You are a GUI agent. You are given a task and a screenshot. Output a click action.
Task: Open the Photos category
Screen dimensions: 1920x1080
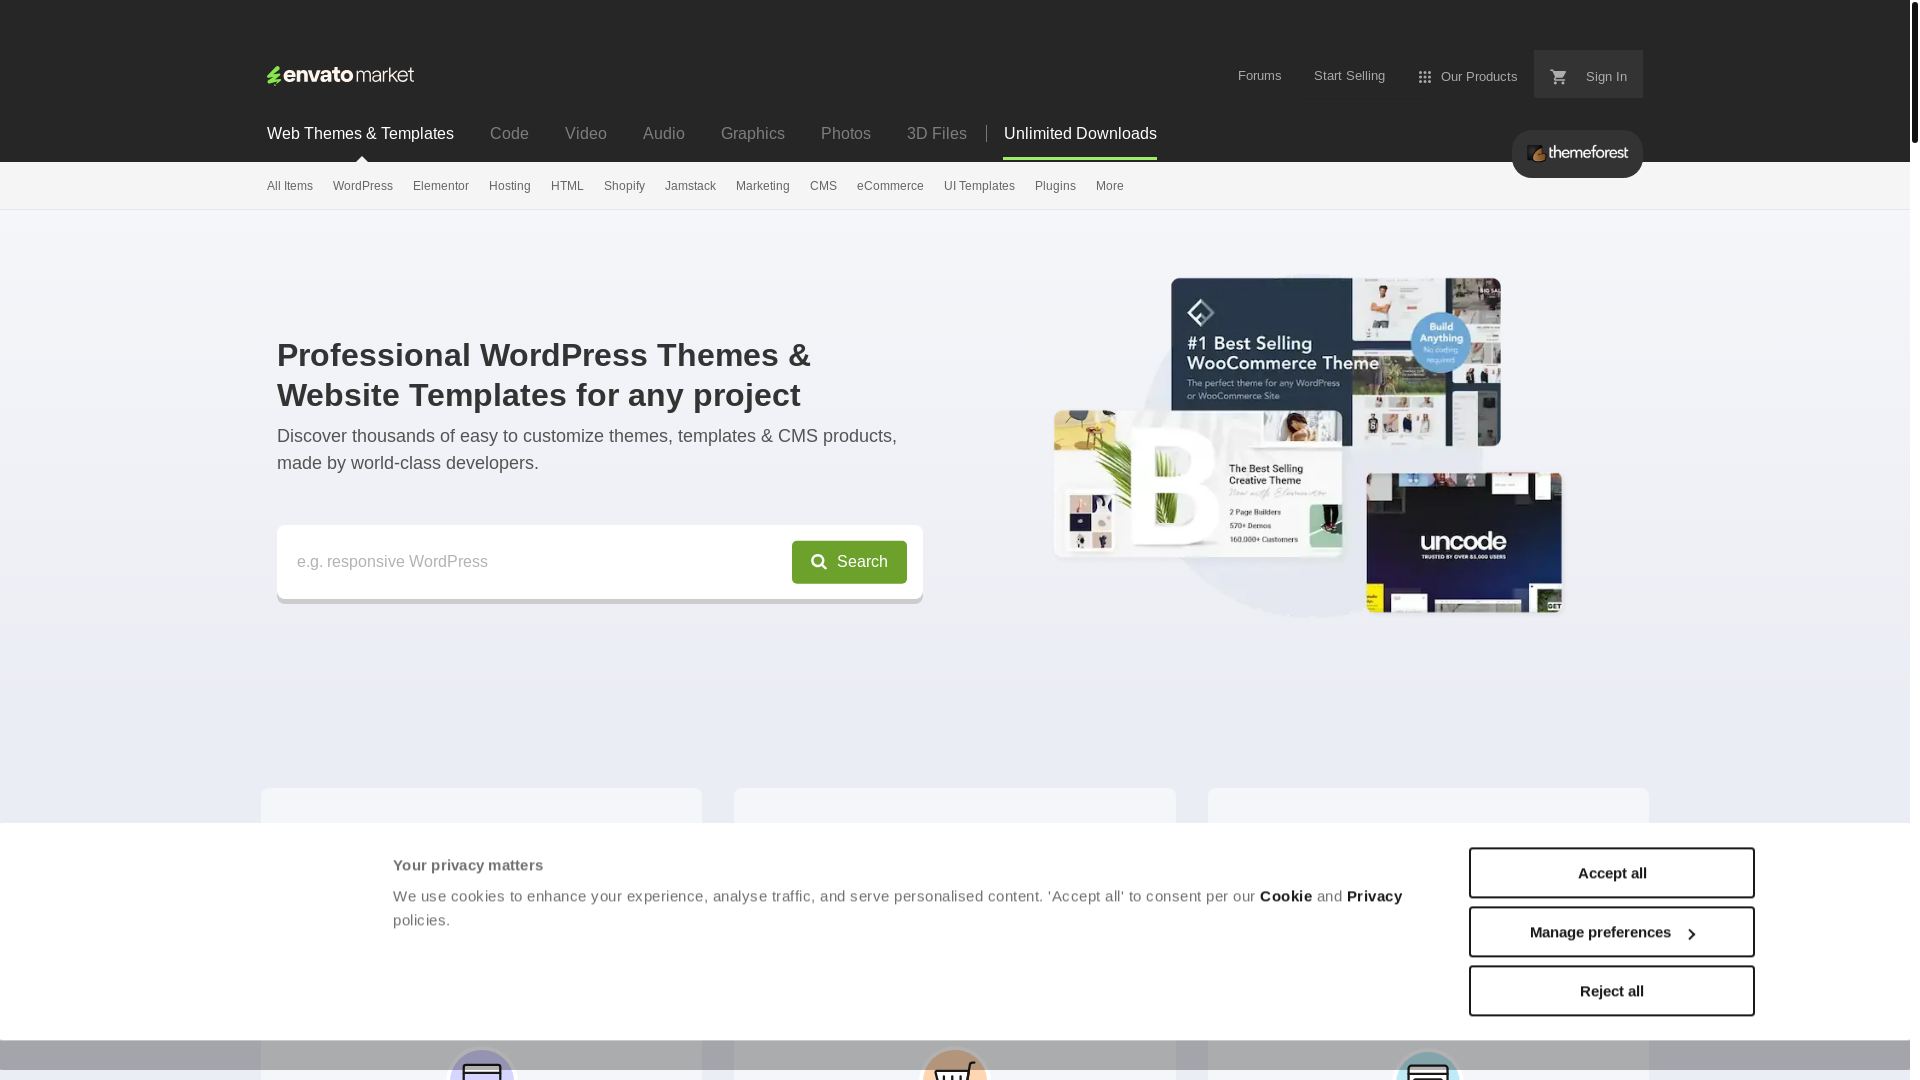pyautogui.click(x=846, y=134)
